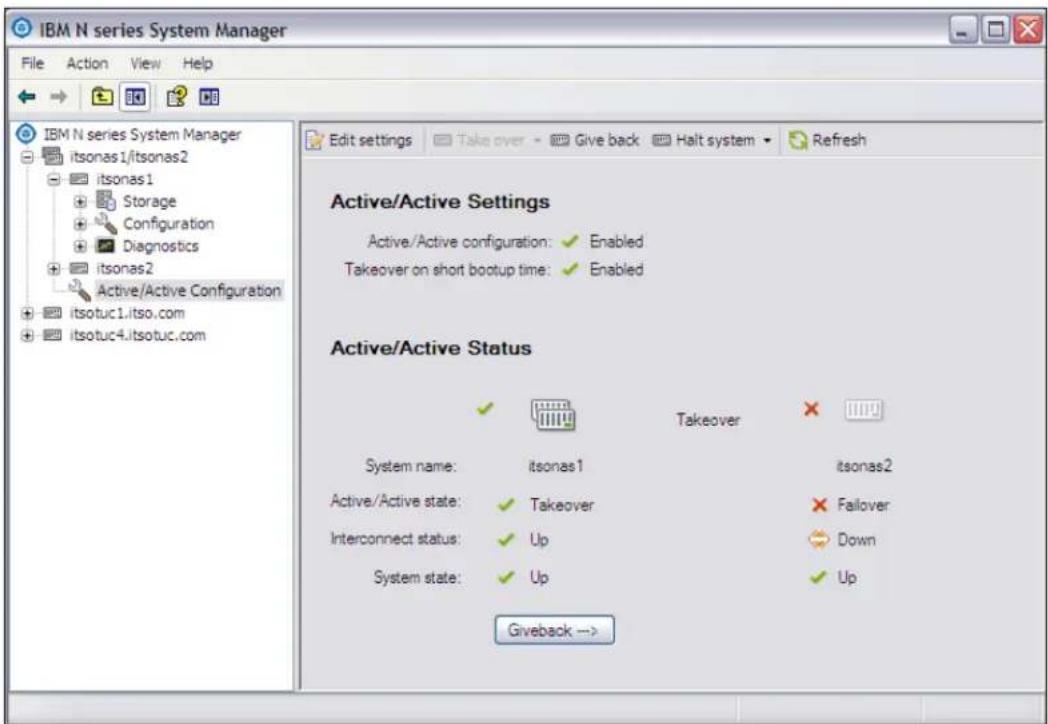Click the Active/Active Status heading
1048x724 pixels.
pos(431,348)
